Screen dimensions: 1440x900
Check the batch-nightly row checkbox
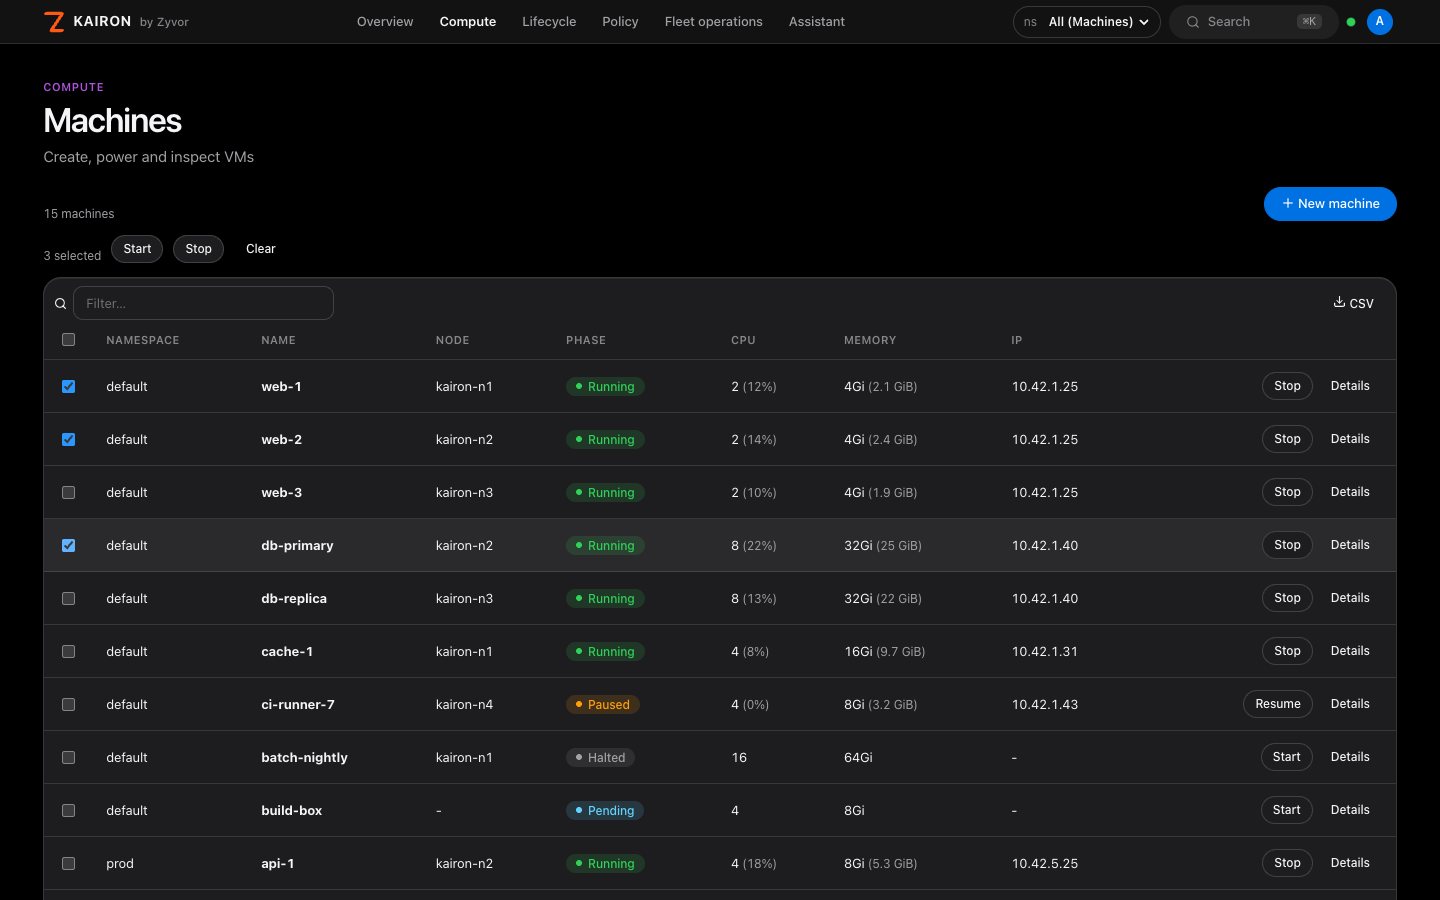pyautogui.click(x=69, y=757)
